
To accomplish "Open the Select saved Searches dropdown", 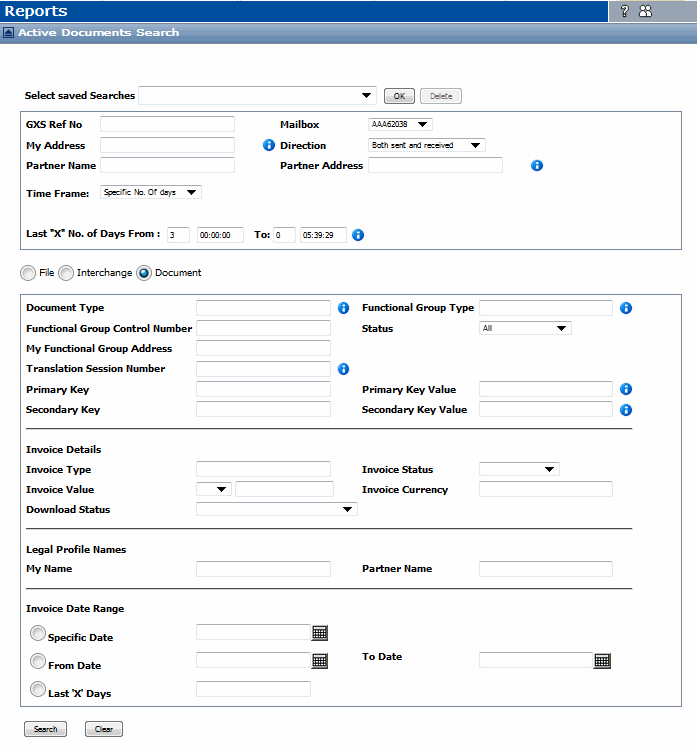I will point(257,96).
